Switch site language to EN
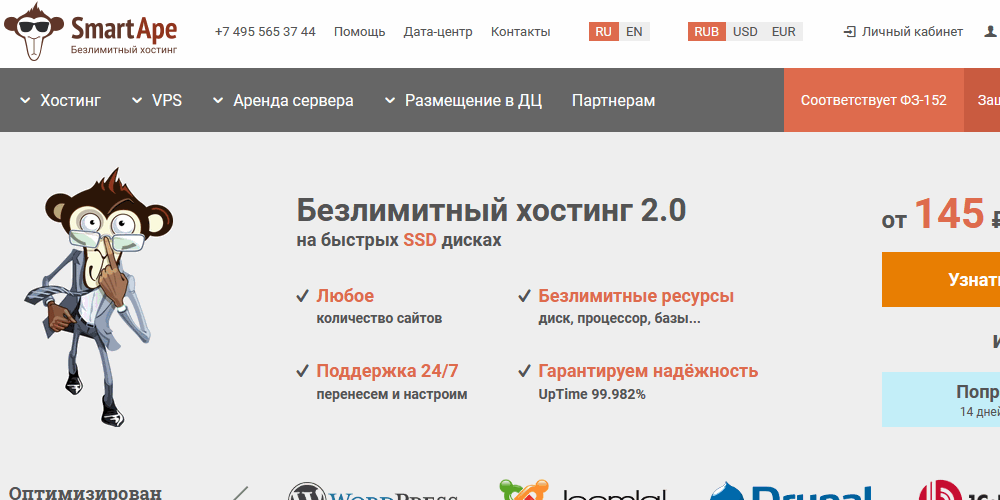This screenshot has width=1000, height=500. 634,32
